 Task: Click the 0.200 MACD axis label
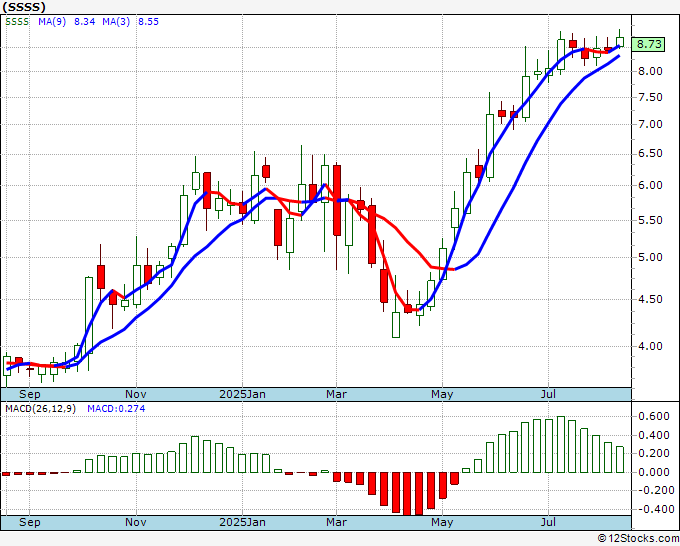pos(654,454)
